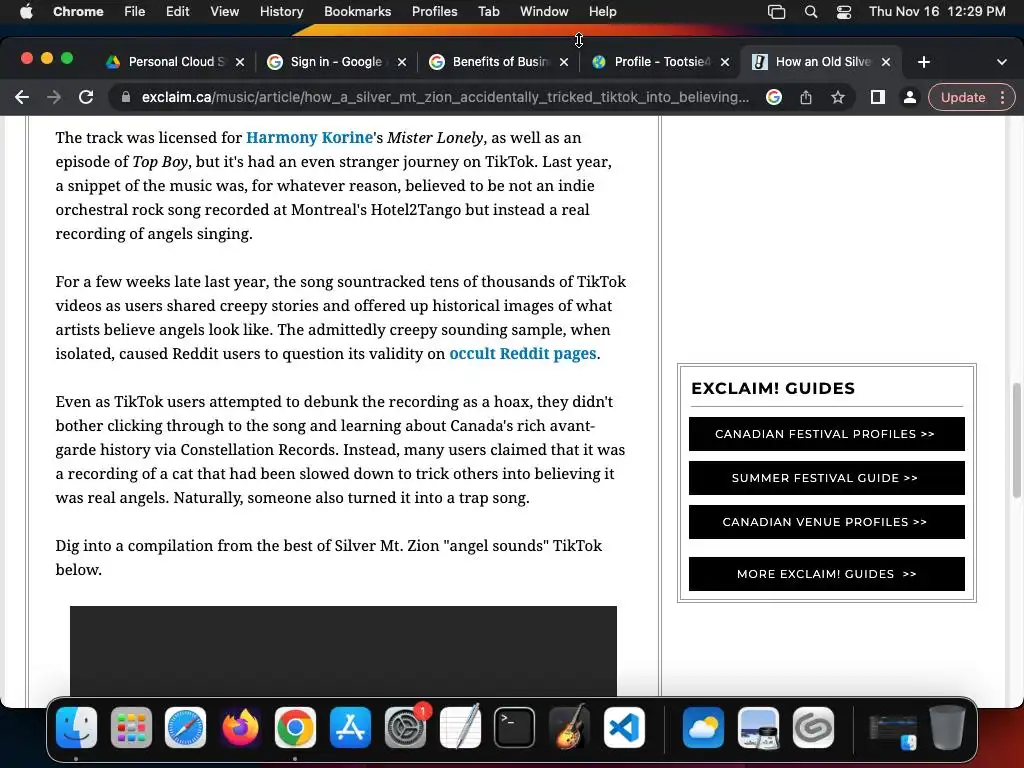Screen dimensions: 1024x768
Task: Click the screen mirroring menu bar icon
Action: pos(776,12)
